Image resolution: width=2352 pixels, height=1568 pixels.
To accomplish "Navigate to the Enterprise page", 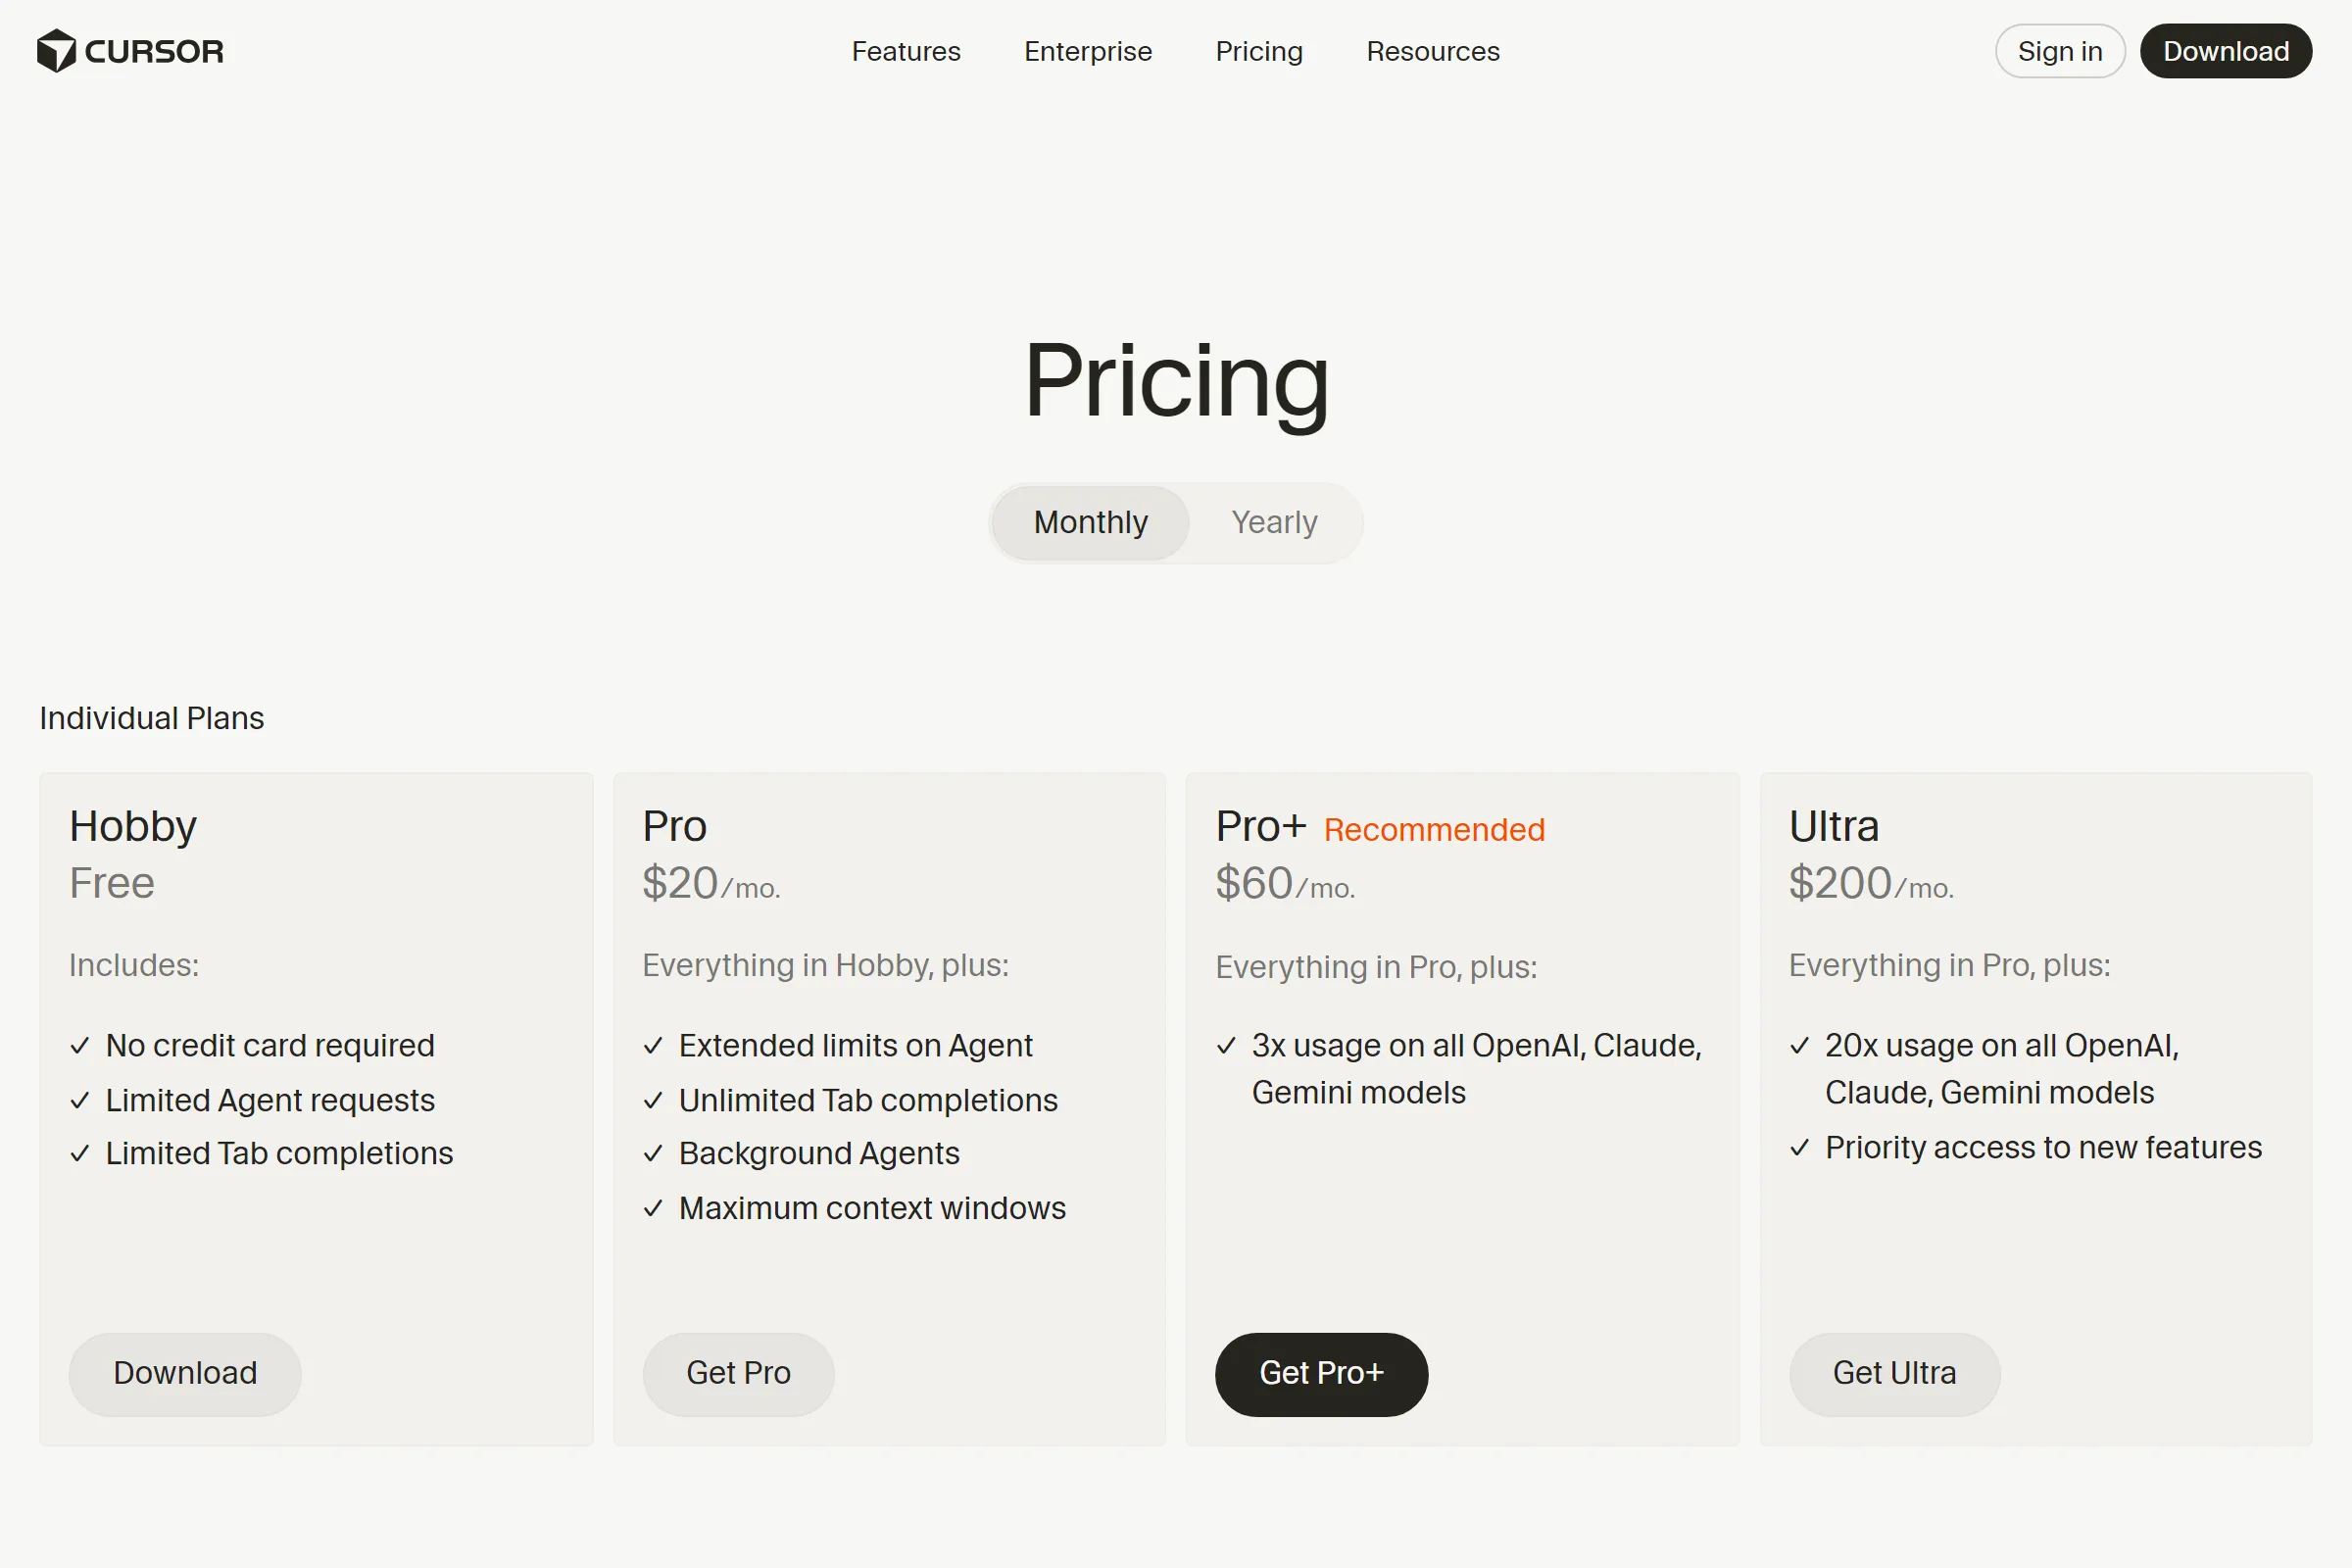I will tap(1087, 51).
